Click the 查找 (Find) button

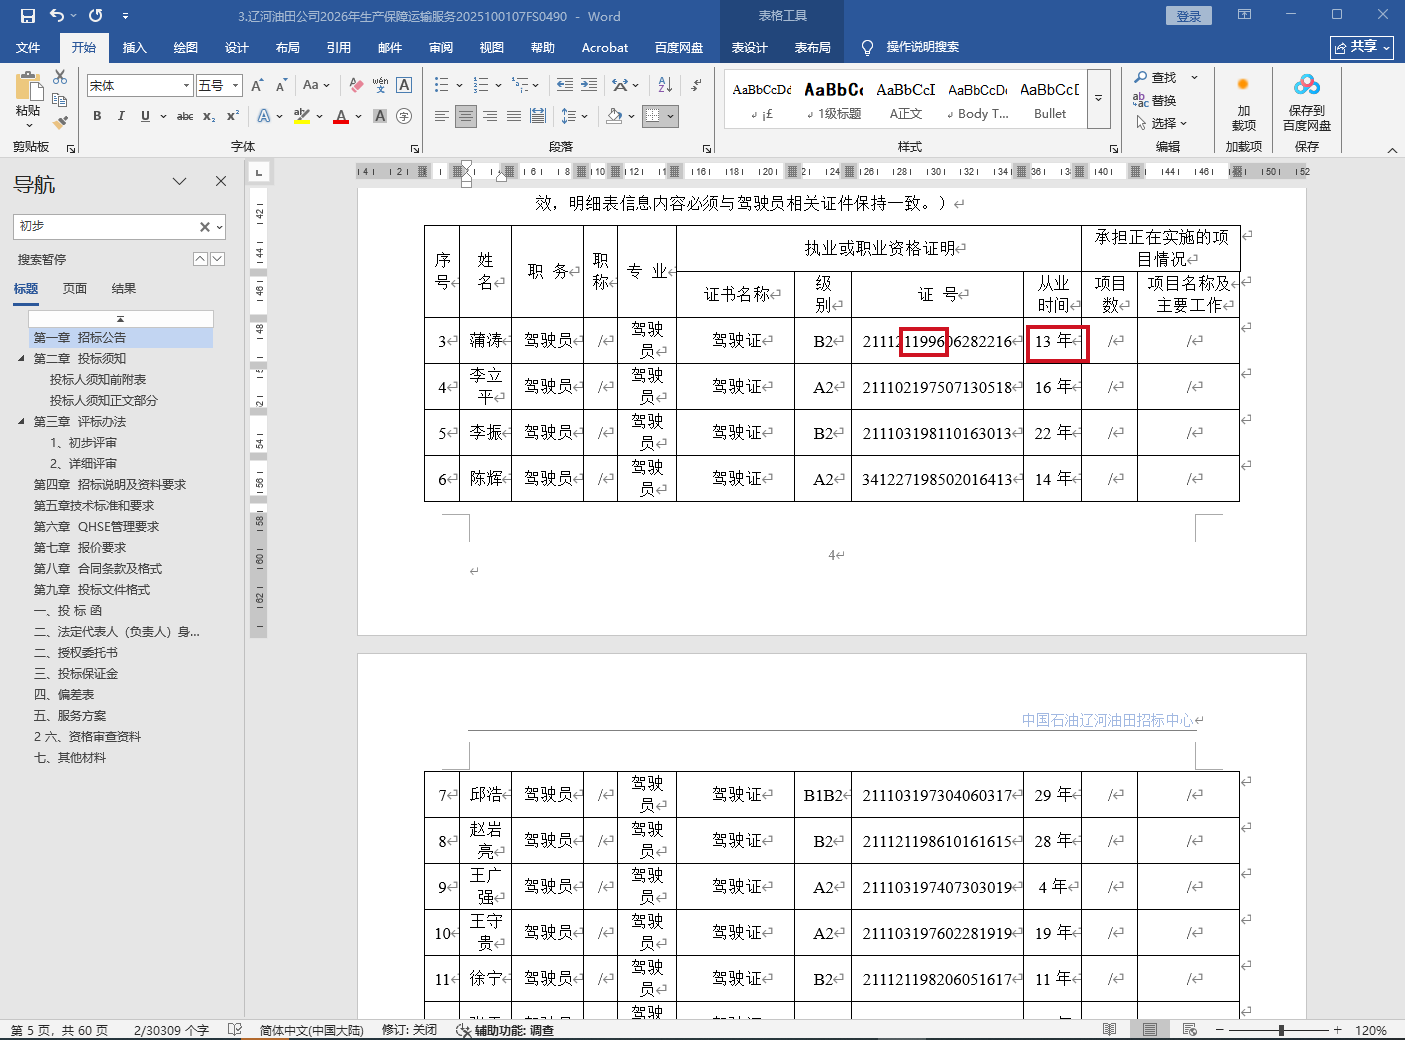(x=1156, y=77)
